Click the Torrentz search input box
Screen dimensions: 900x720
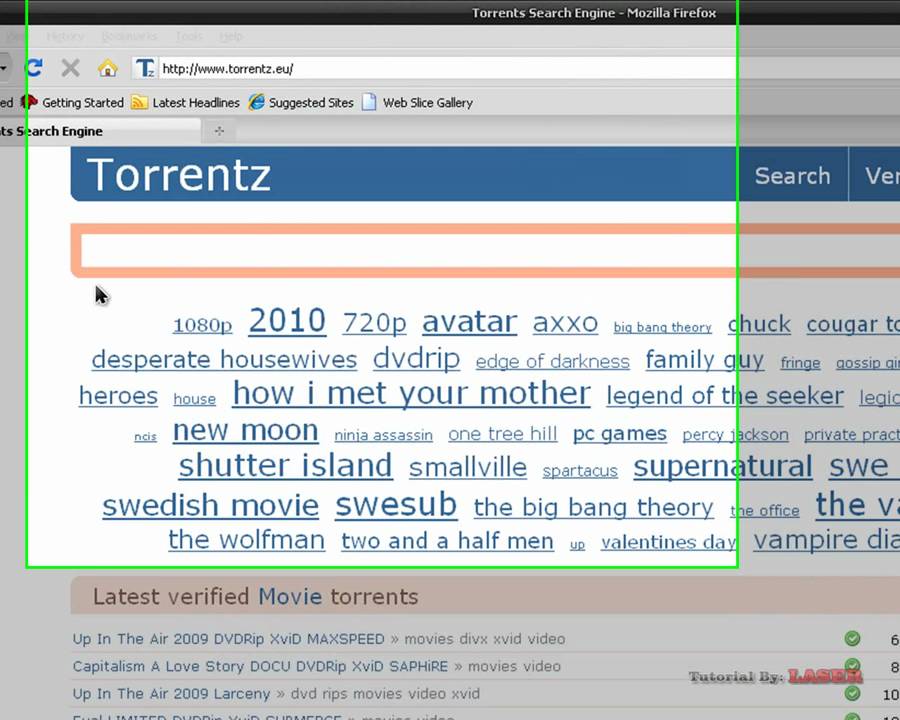click(490, 251)
